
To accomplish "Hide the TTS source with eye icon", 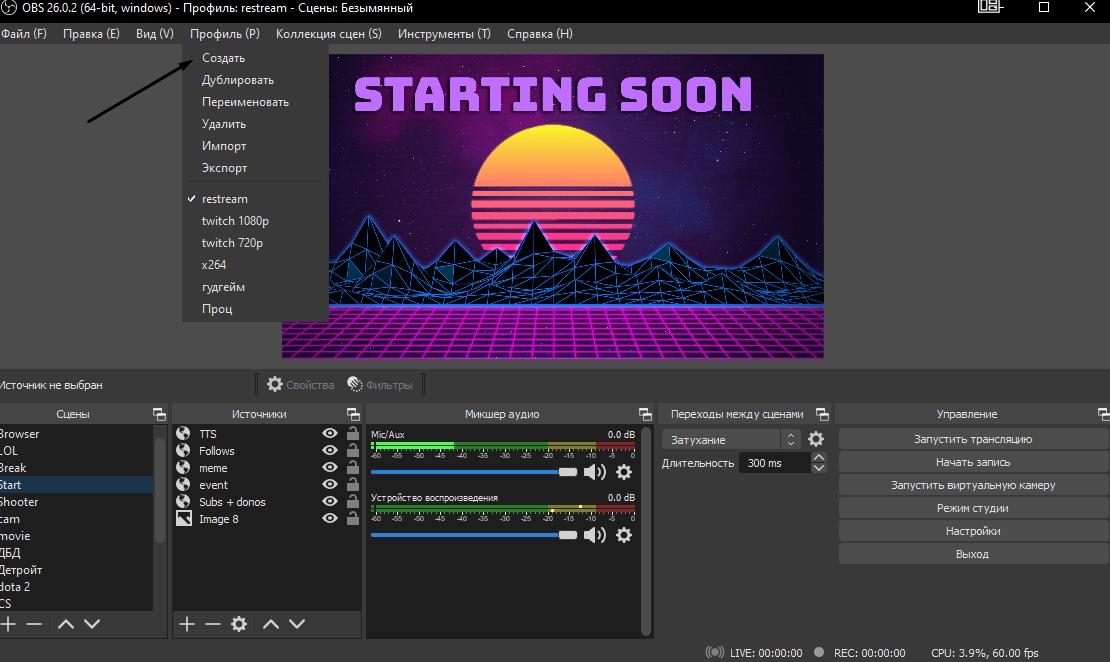I will (x=329, y=434).
